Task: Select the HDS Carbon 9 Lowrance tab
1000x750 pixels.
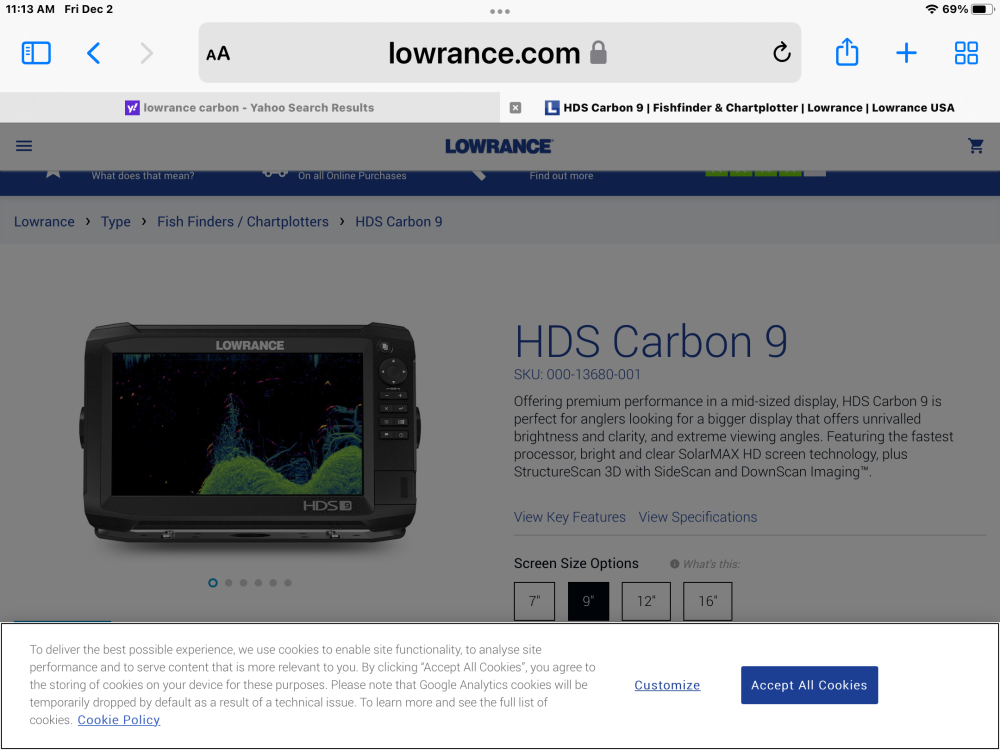Action: (x=750, y=108)
